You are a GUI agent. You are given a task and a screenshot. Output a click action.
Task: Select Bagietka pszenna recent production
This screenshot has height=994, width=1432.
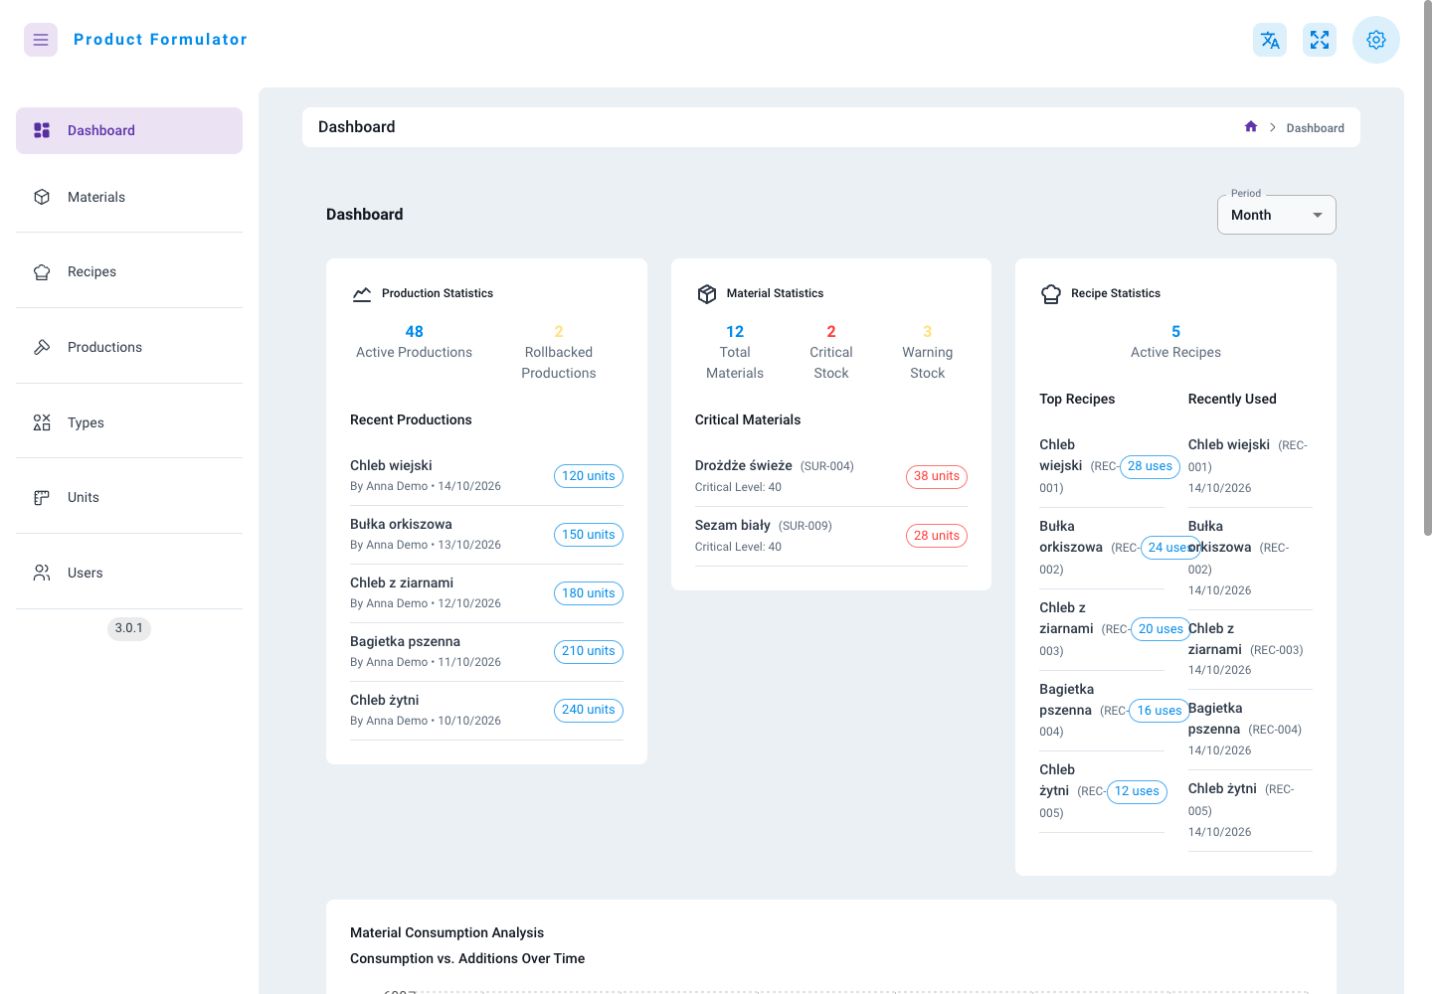click(x=486, y=652)
